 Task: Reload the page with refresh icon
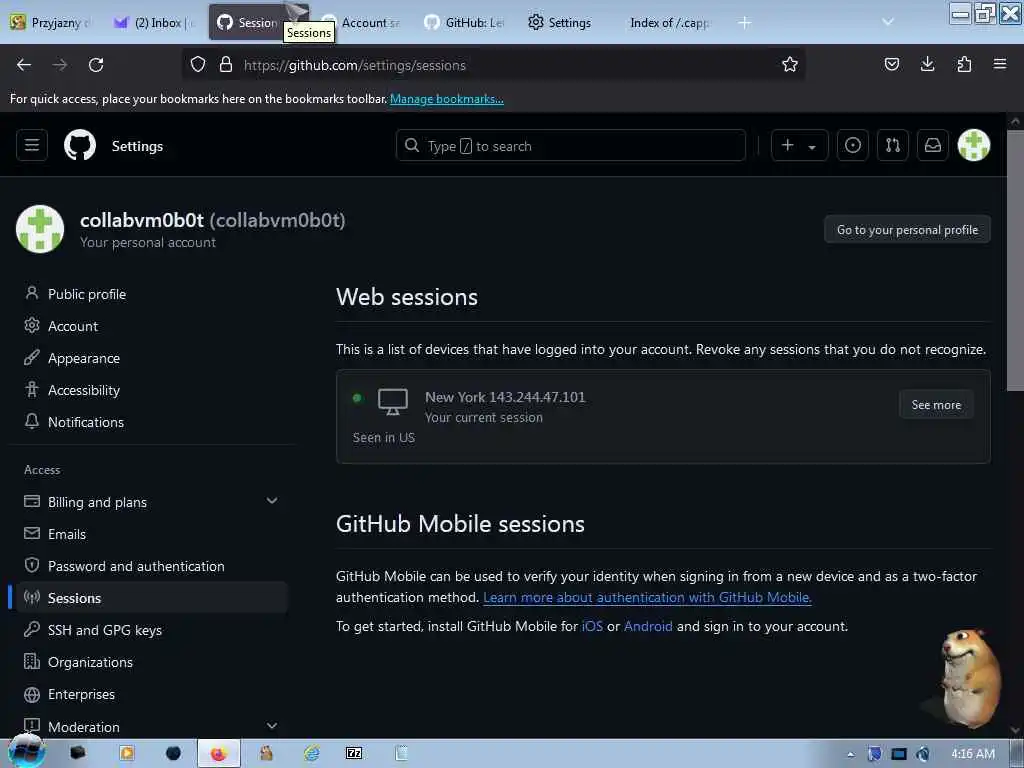point(96,65)
